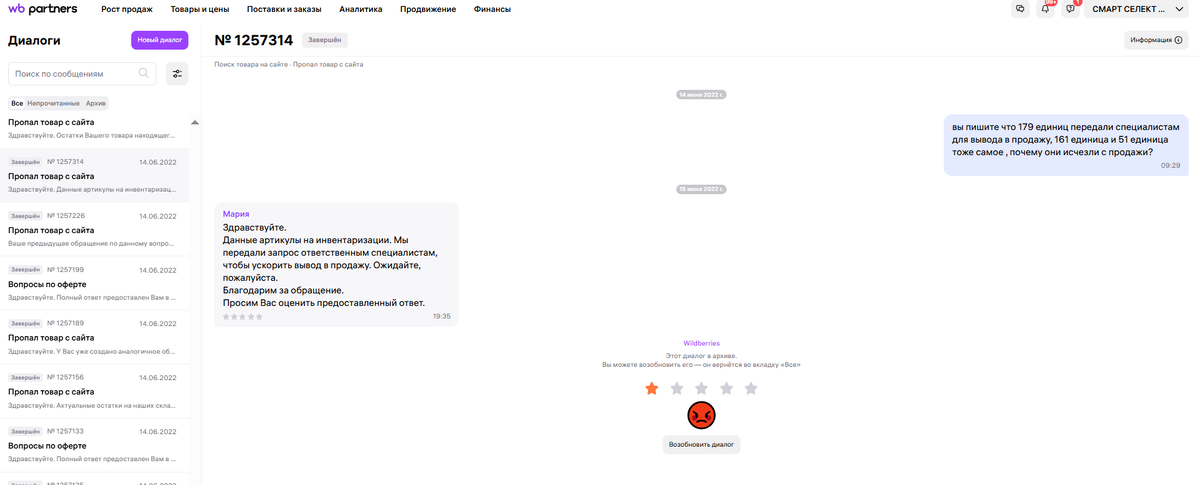Click the Возобновить диалог button
This screenshot has width=1200, height=485.
pos(701,444)
